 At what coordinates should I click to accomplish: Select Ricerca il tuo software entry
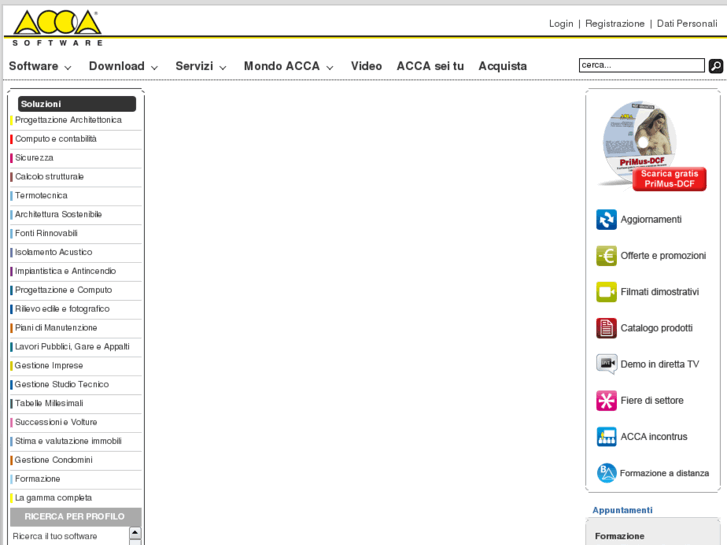click(x=55, y=536)
